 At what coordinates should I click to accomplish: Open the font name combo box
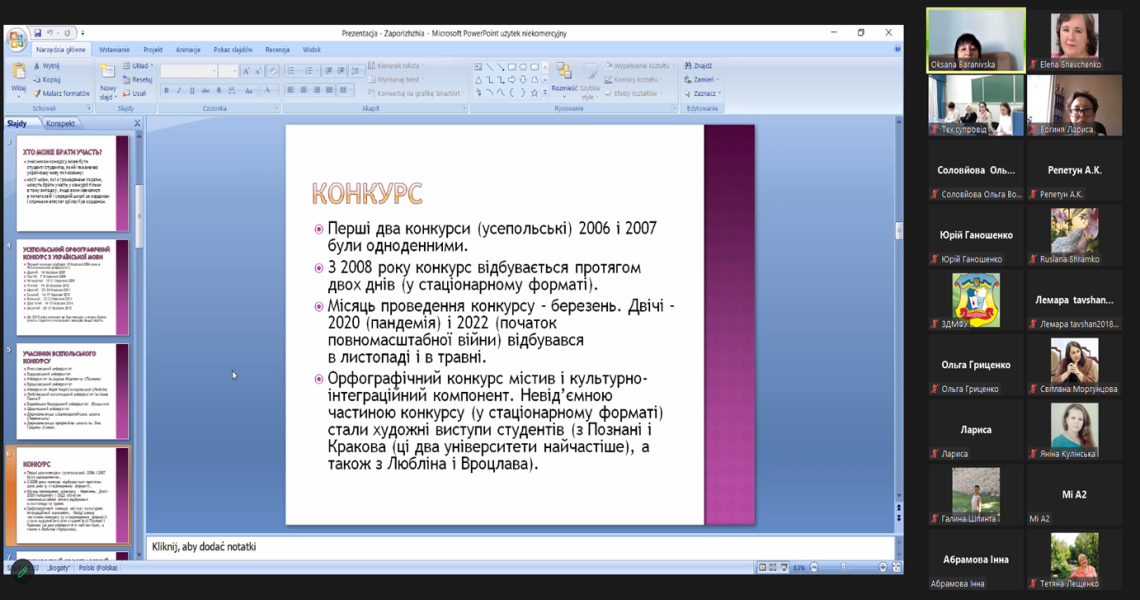(189, 71)
